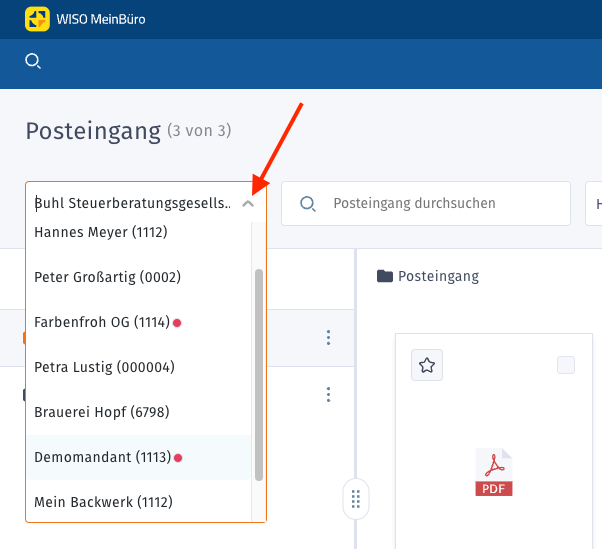Open global search magnifier in blue bar

pos(33,62)
